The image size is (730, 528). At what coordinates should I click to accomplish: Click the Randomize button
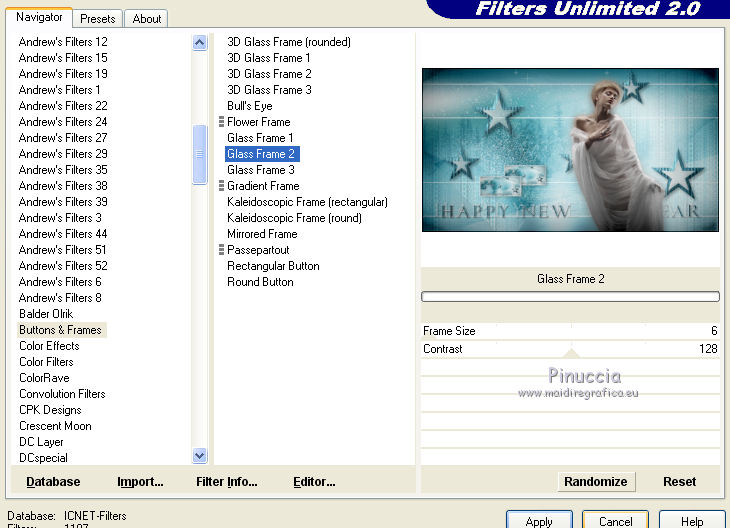pyautogui.click(x=596, y=481)
